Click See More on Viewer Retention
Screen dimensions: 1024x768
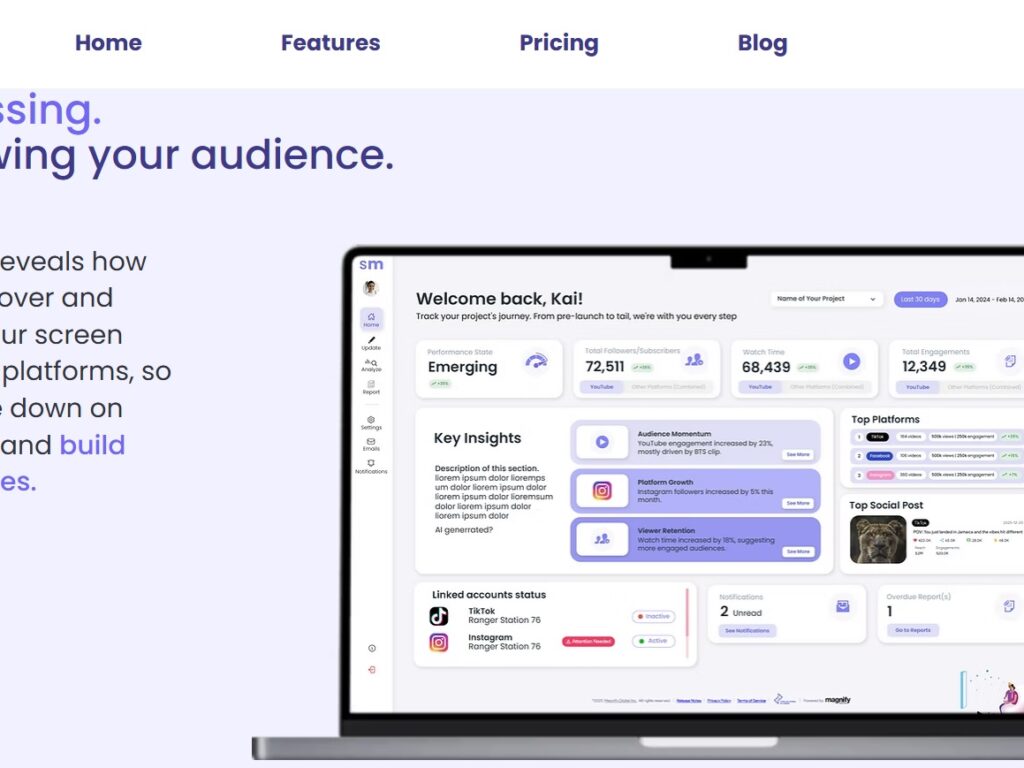click(x=798, y=552)
